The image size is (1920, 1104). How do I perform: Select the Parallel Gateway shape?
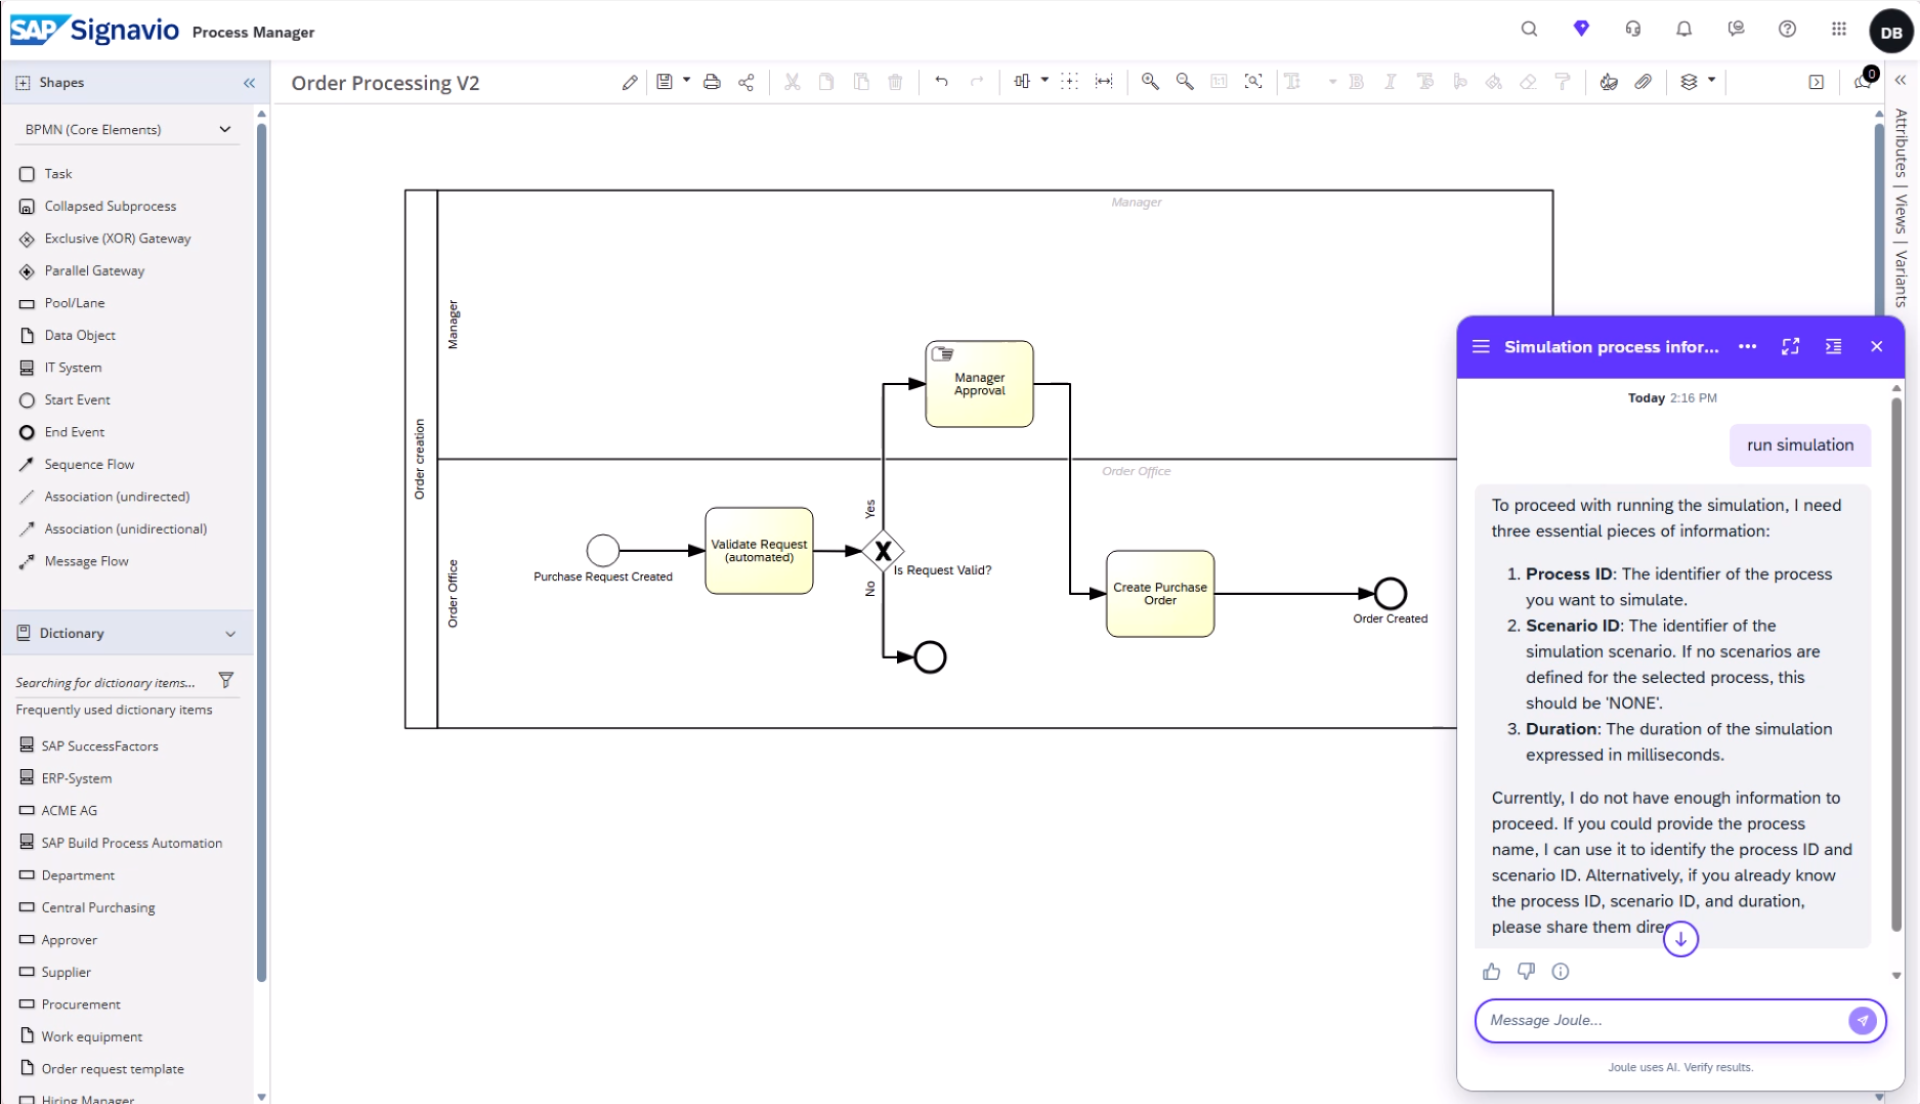[94, 270]
